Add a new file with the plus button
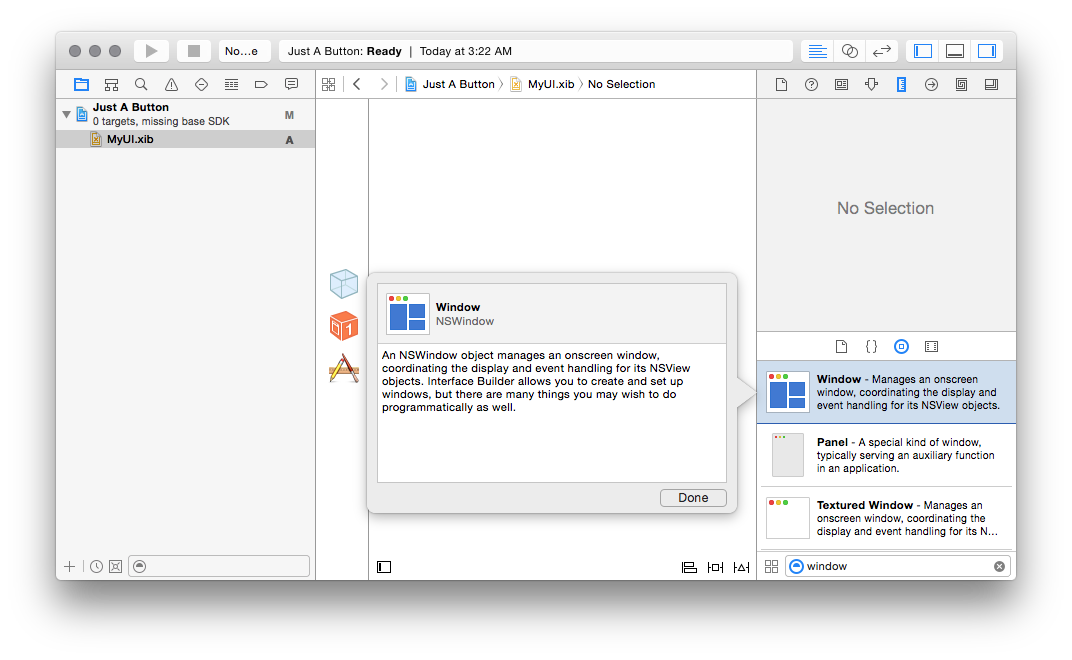This screenshot has width=1072, height=660. coord(69,566)
